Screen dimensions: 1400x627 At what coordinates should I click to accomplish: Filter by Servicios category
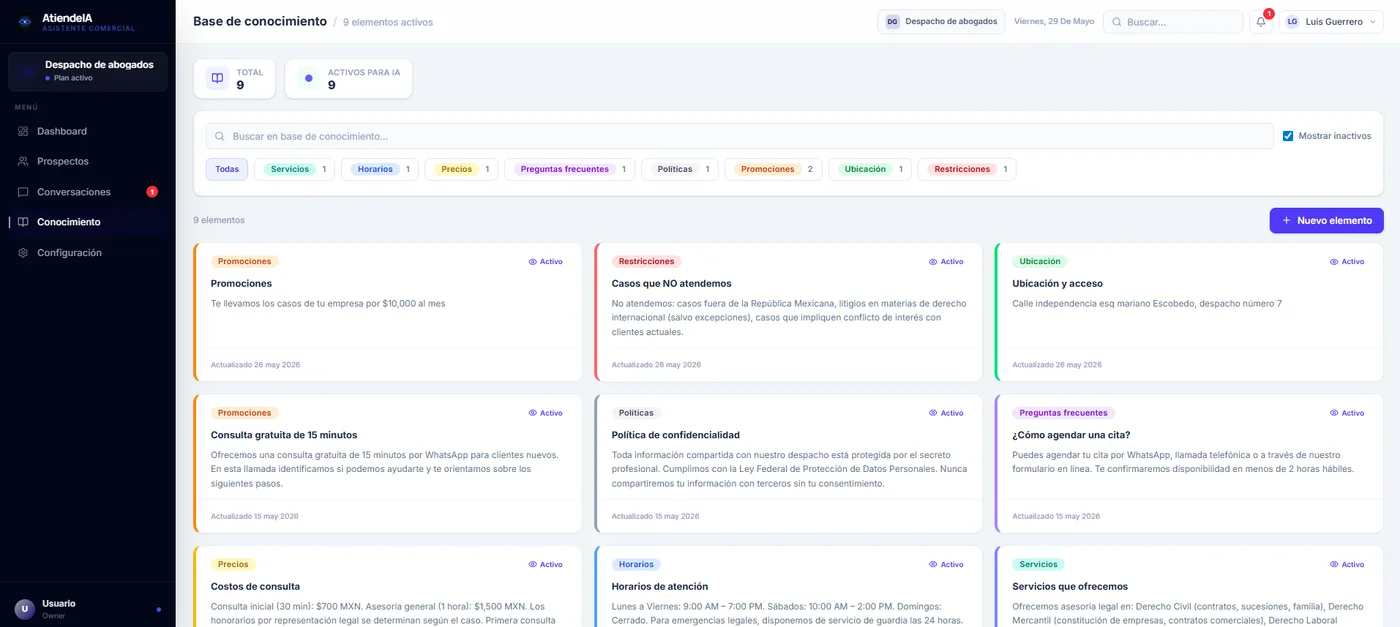click(x=295, y=169)
